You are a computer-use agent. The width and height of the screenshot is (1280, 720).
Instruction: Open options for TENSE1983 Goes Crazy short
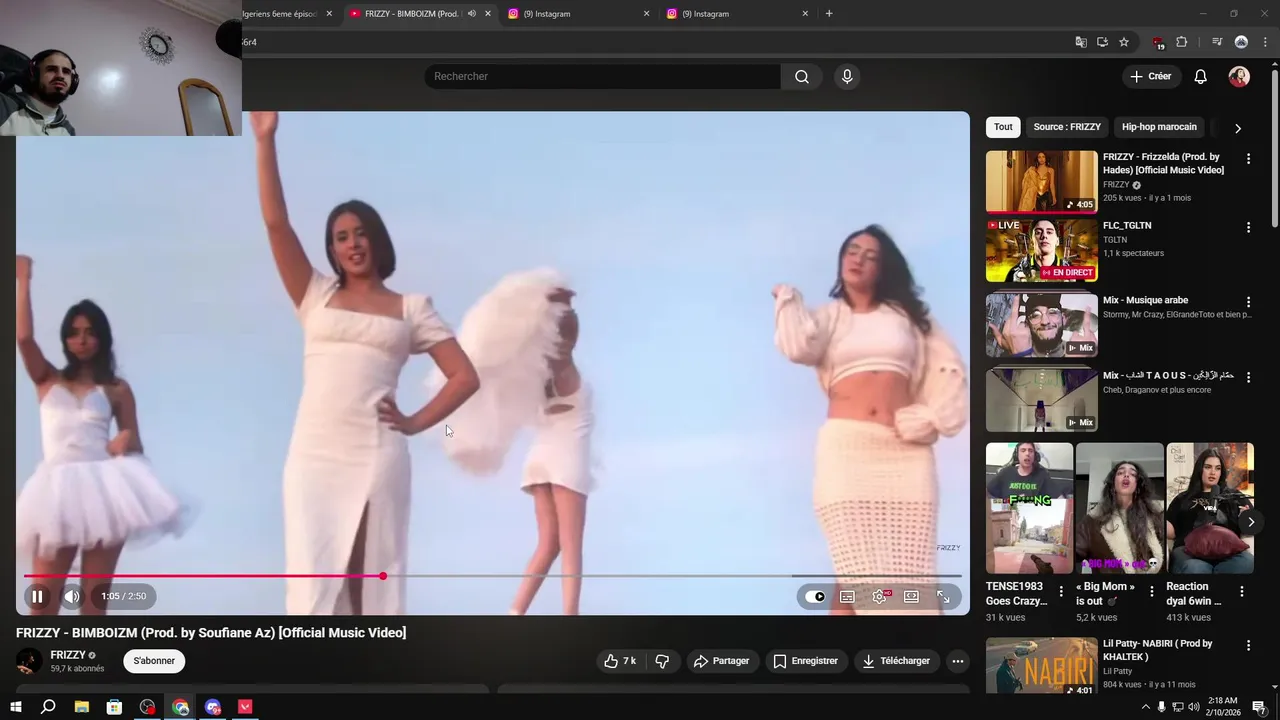(x=1061, y=592)
